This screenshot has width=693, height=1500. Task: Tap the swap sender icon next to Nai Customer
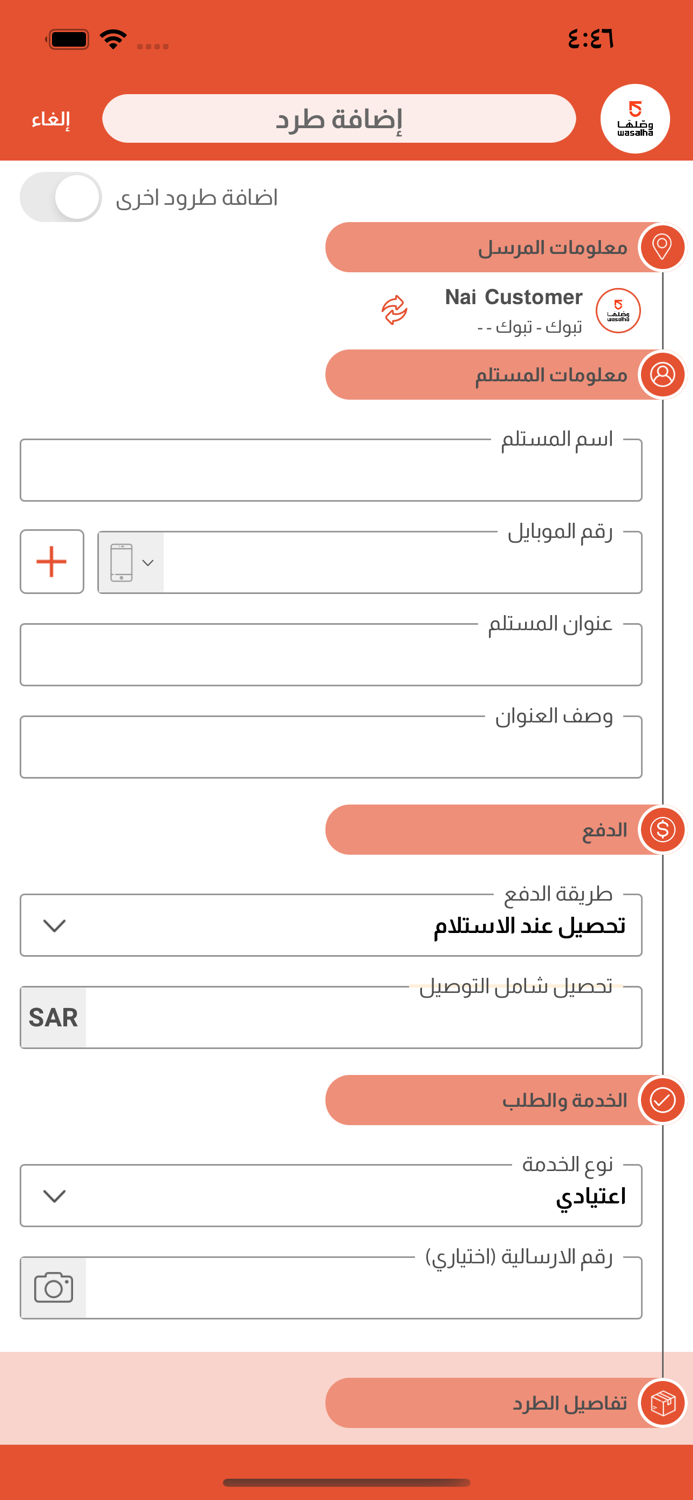pos(396,311)
